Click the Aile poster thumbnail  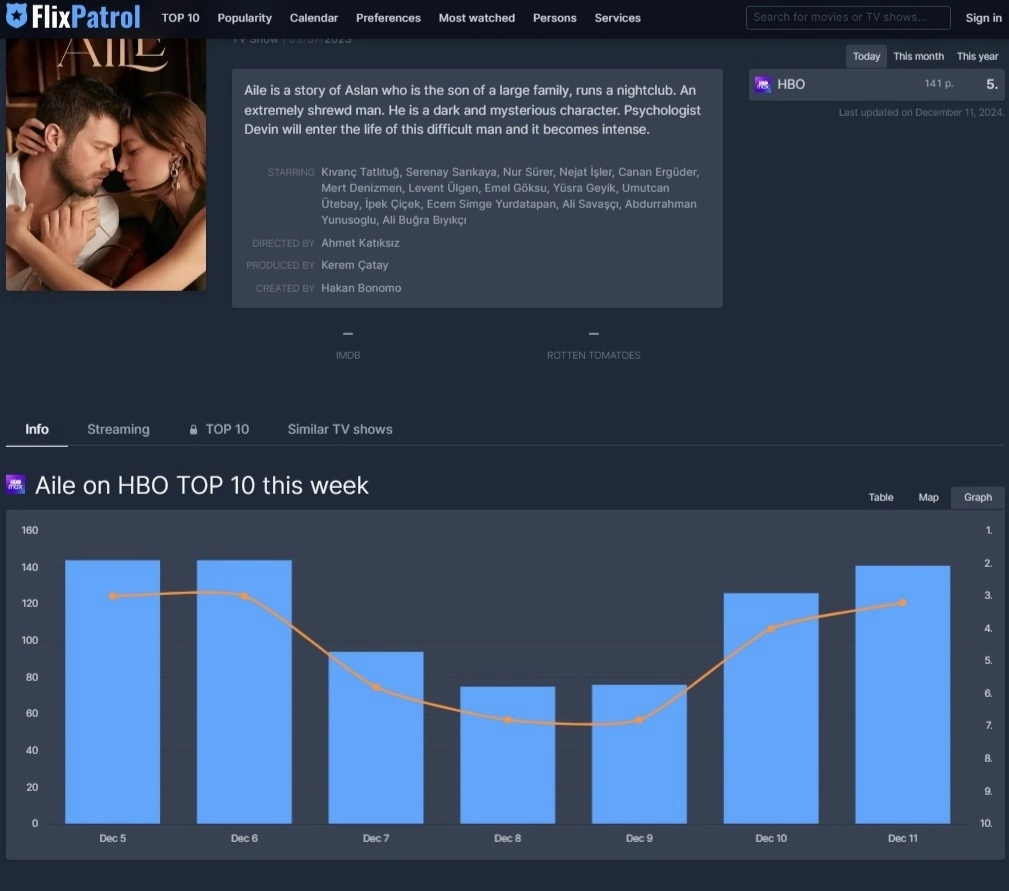106,165
